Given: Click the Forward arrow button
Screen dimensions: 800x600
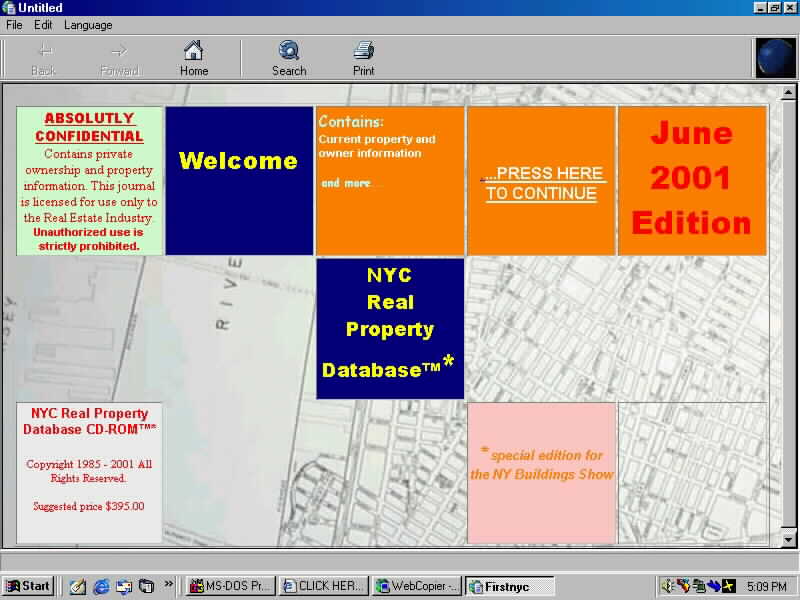Looking at the screenshot, I should tap(119, 57).
